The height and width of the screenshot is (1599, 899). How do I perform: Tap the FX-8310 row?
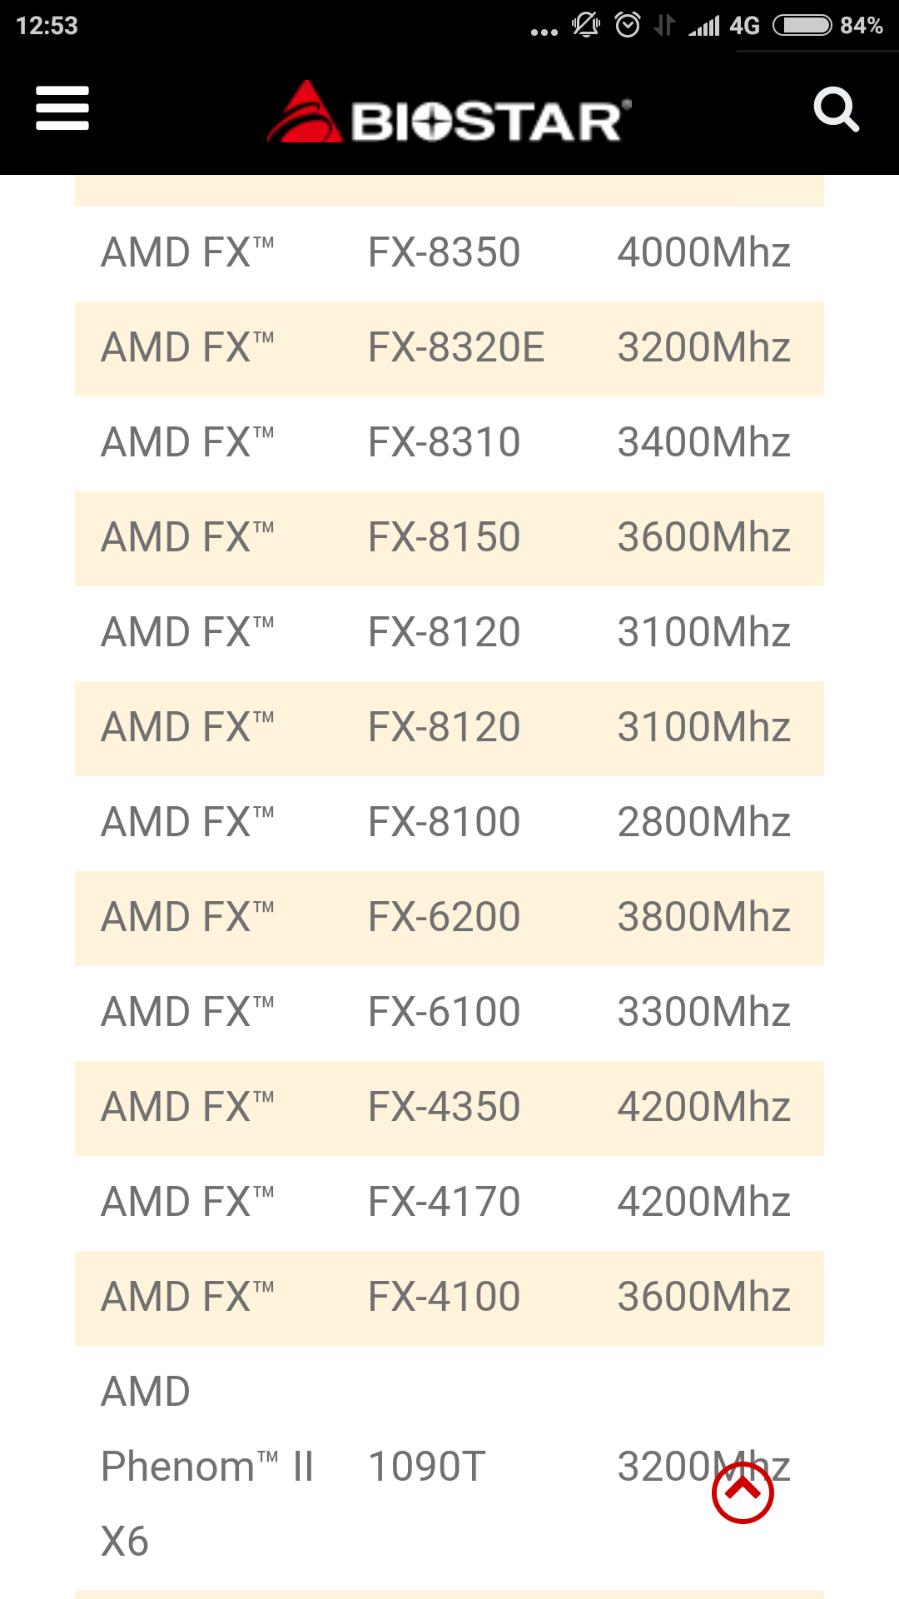[449, 443]
